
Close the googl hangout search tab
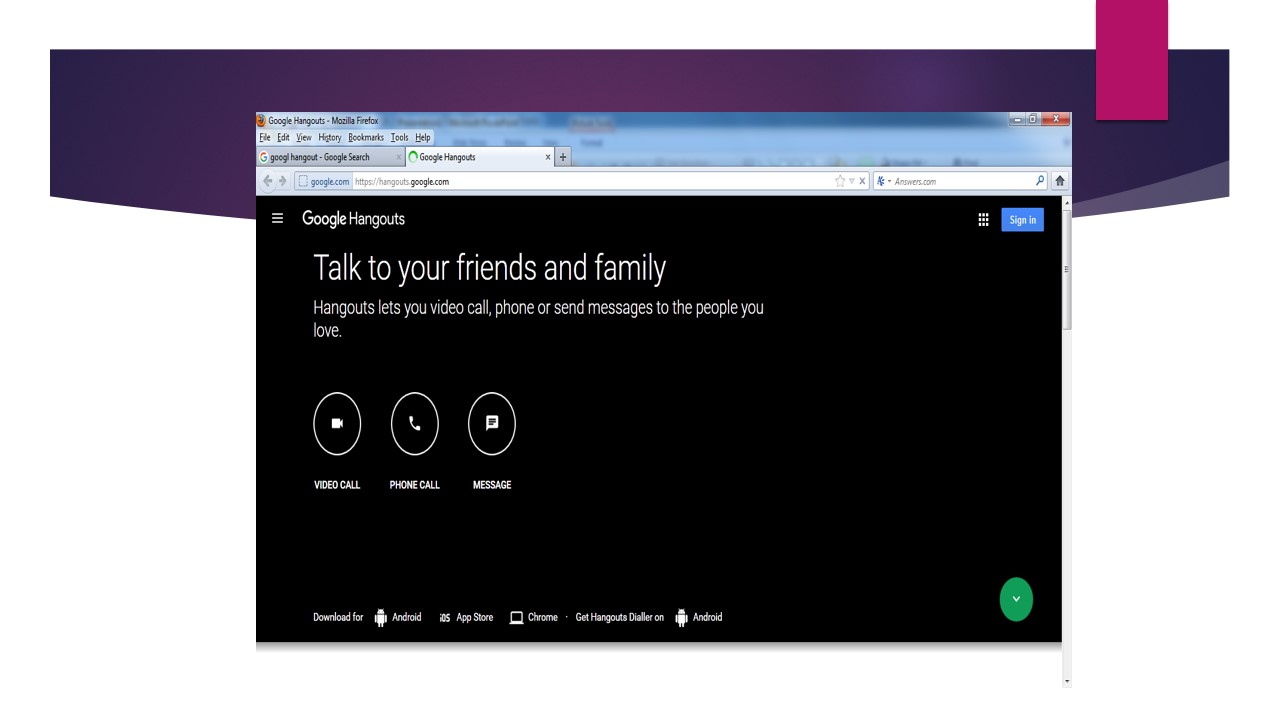click(398, 157)
